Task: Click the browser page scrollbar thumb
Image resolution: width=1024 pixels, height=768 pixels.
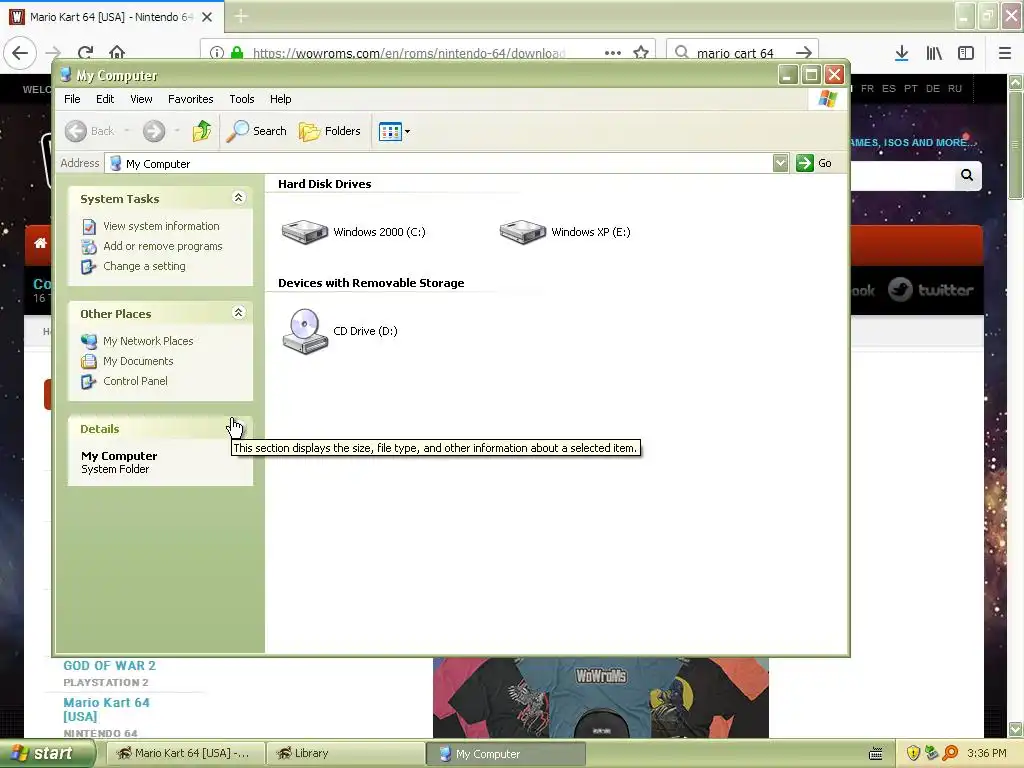Action: click(1016, 144)
